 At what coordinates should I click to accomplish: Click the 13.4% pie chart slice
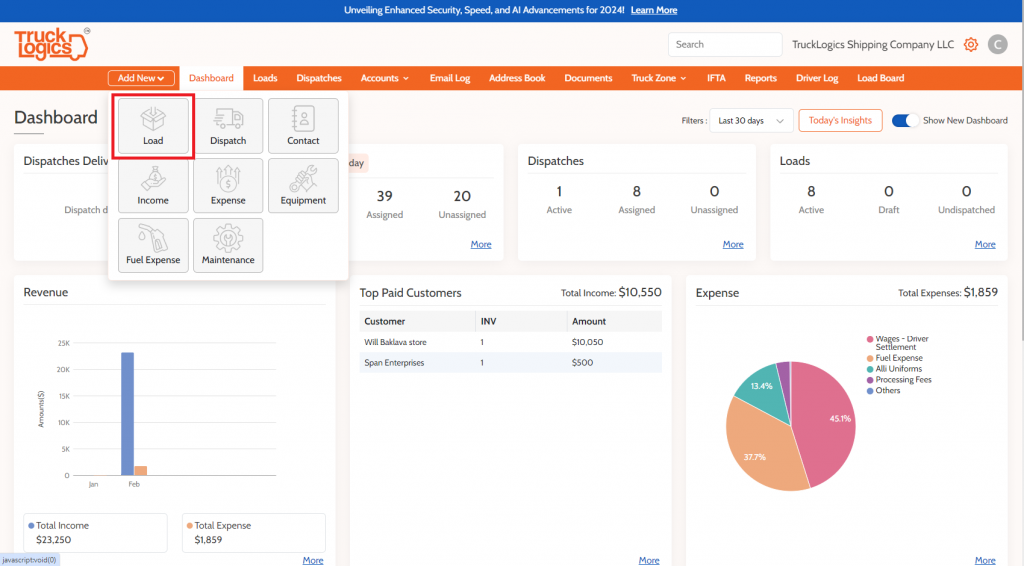coord(765,392)
